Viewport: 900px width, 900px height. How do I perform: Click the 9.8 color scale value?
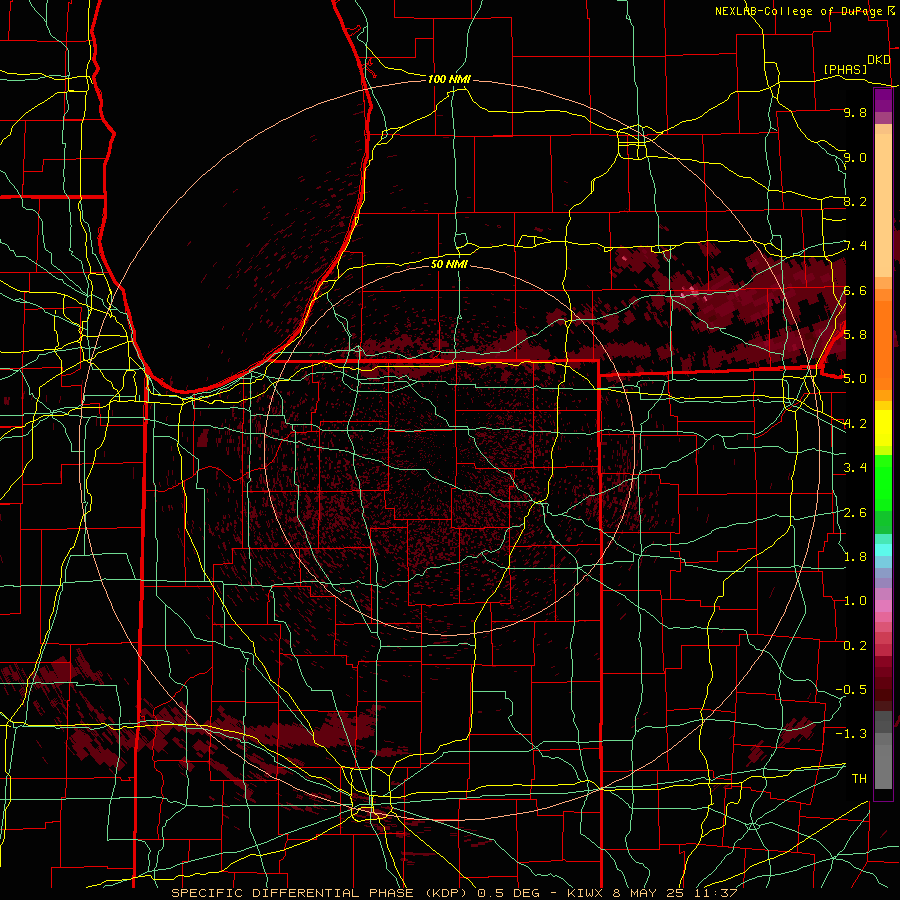tap(855, 112)
